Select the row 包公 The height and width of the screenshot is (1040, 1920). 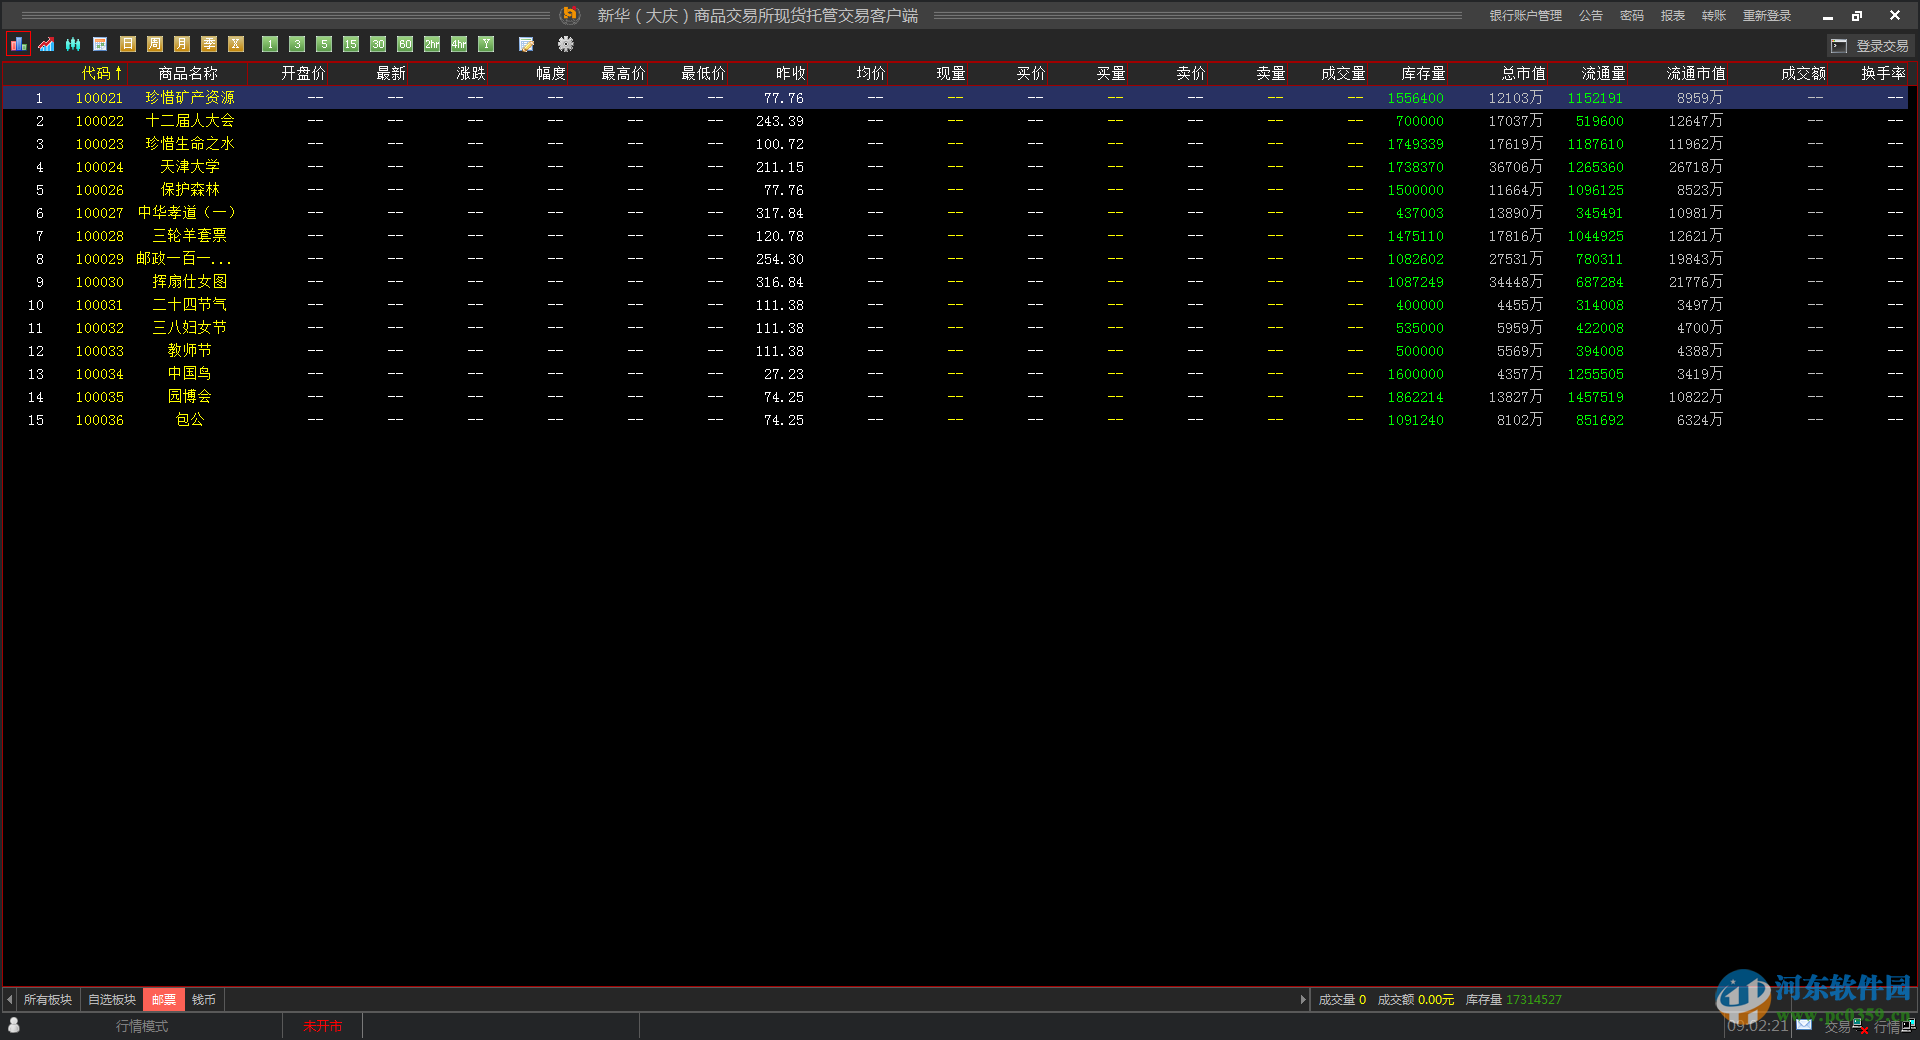[955, 420]
